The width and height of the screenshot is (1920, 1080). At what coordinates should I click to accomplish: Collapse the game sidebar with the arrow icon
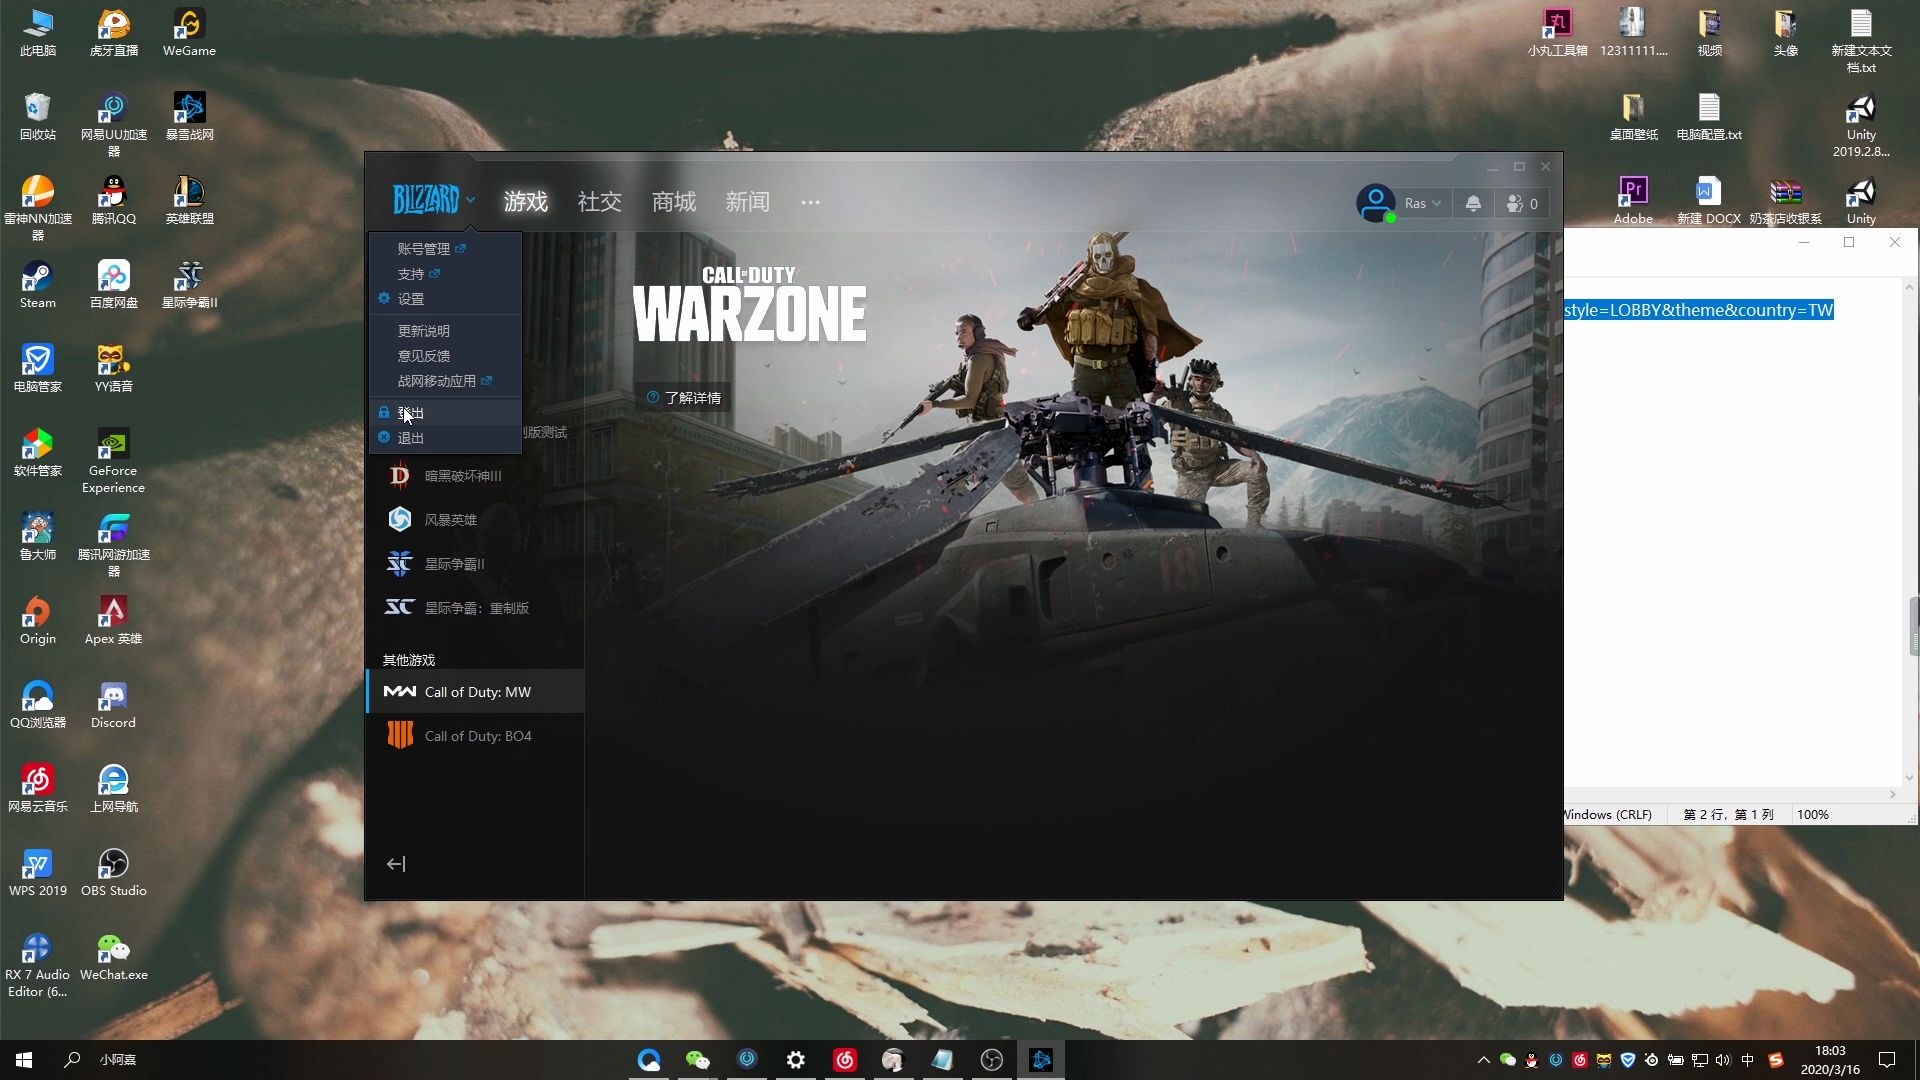pyautogui.click(x=396, y=864)
